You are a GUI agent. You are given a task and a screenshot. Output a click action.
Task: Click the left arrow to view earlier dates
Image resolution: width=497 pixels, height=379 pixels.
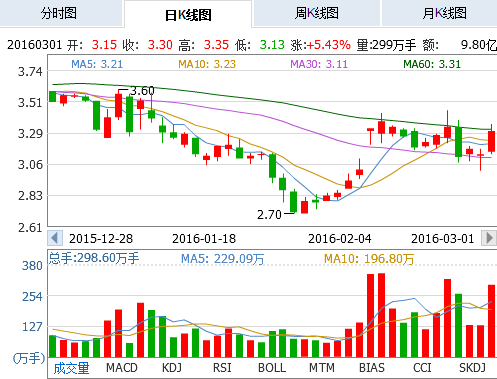click(x=55, y=238)
